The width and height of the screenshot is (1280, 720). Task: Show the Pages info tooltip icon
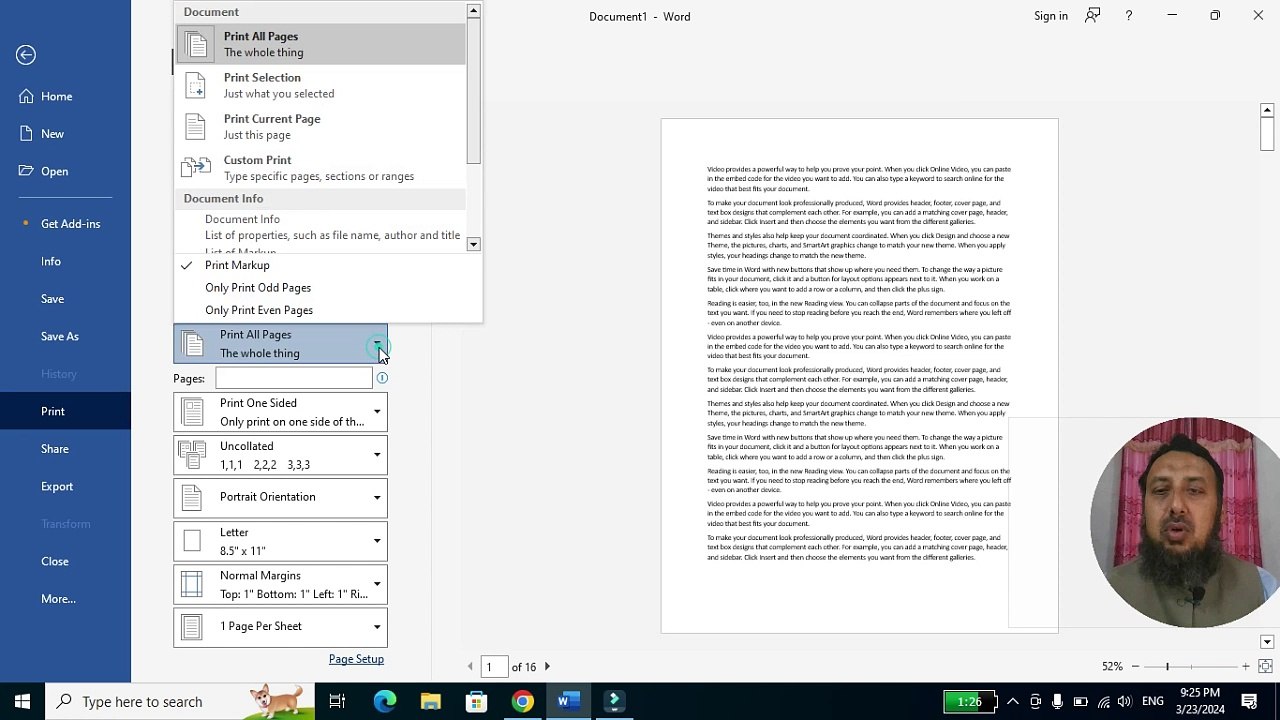pos(382,378)
